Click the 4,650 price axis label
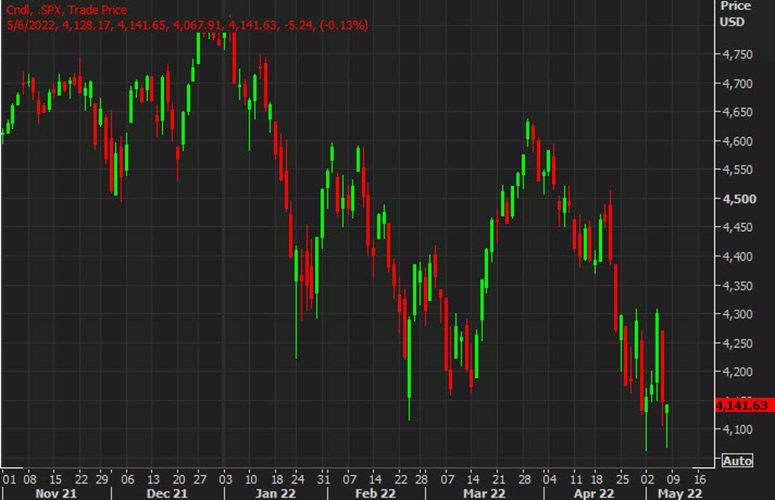The width and height of the screenshot is (775, 500). coord(737,112)
